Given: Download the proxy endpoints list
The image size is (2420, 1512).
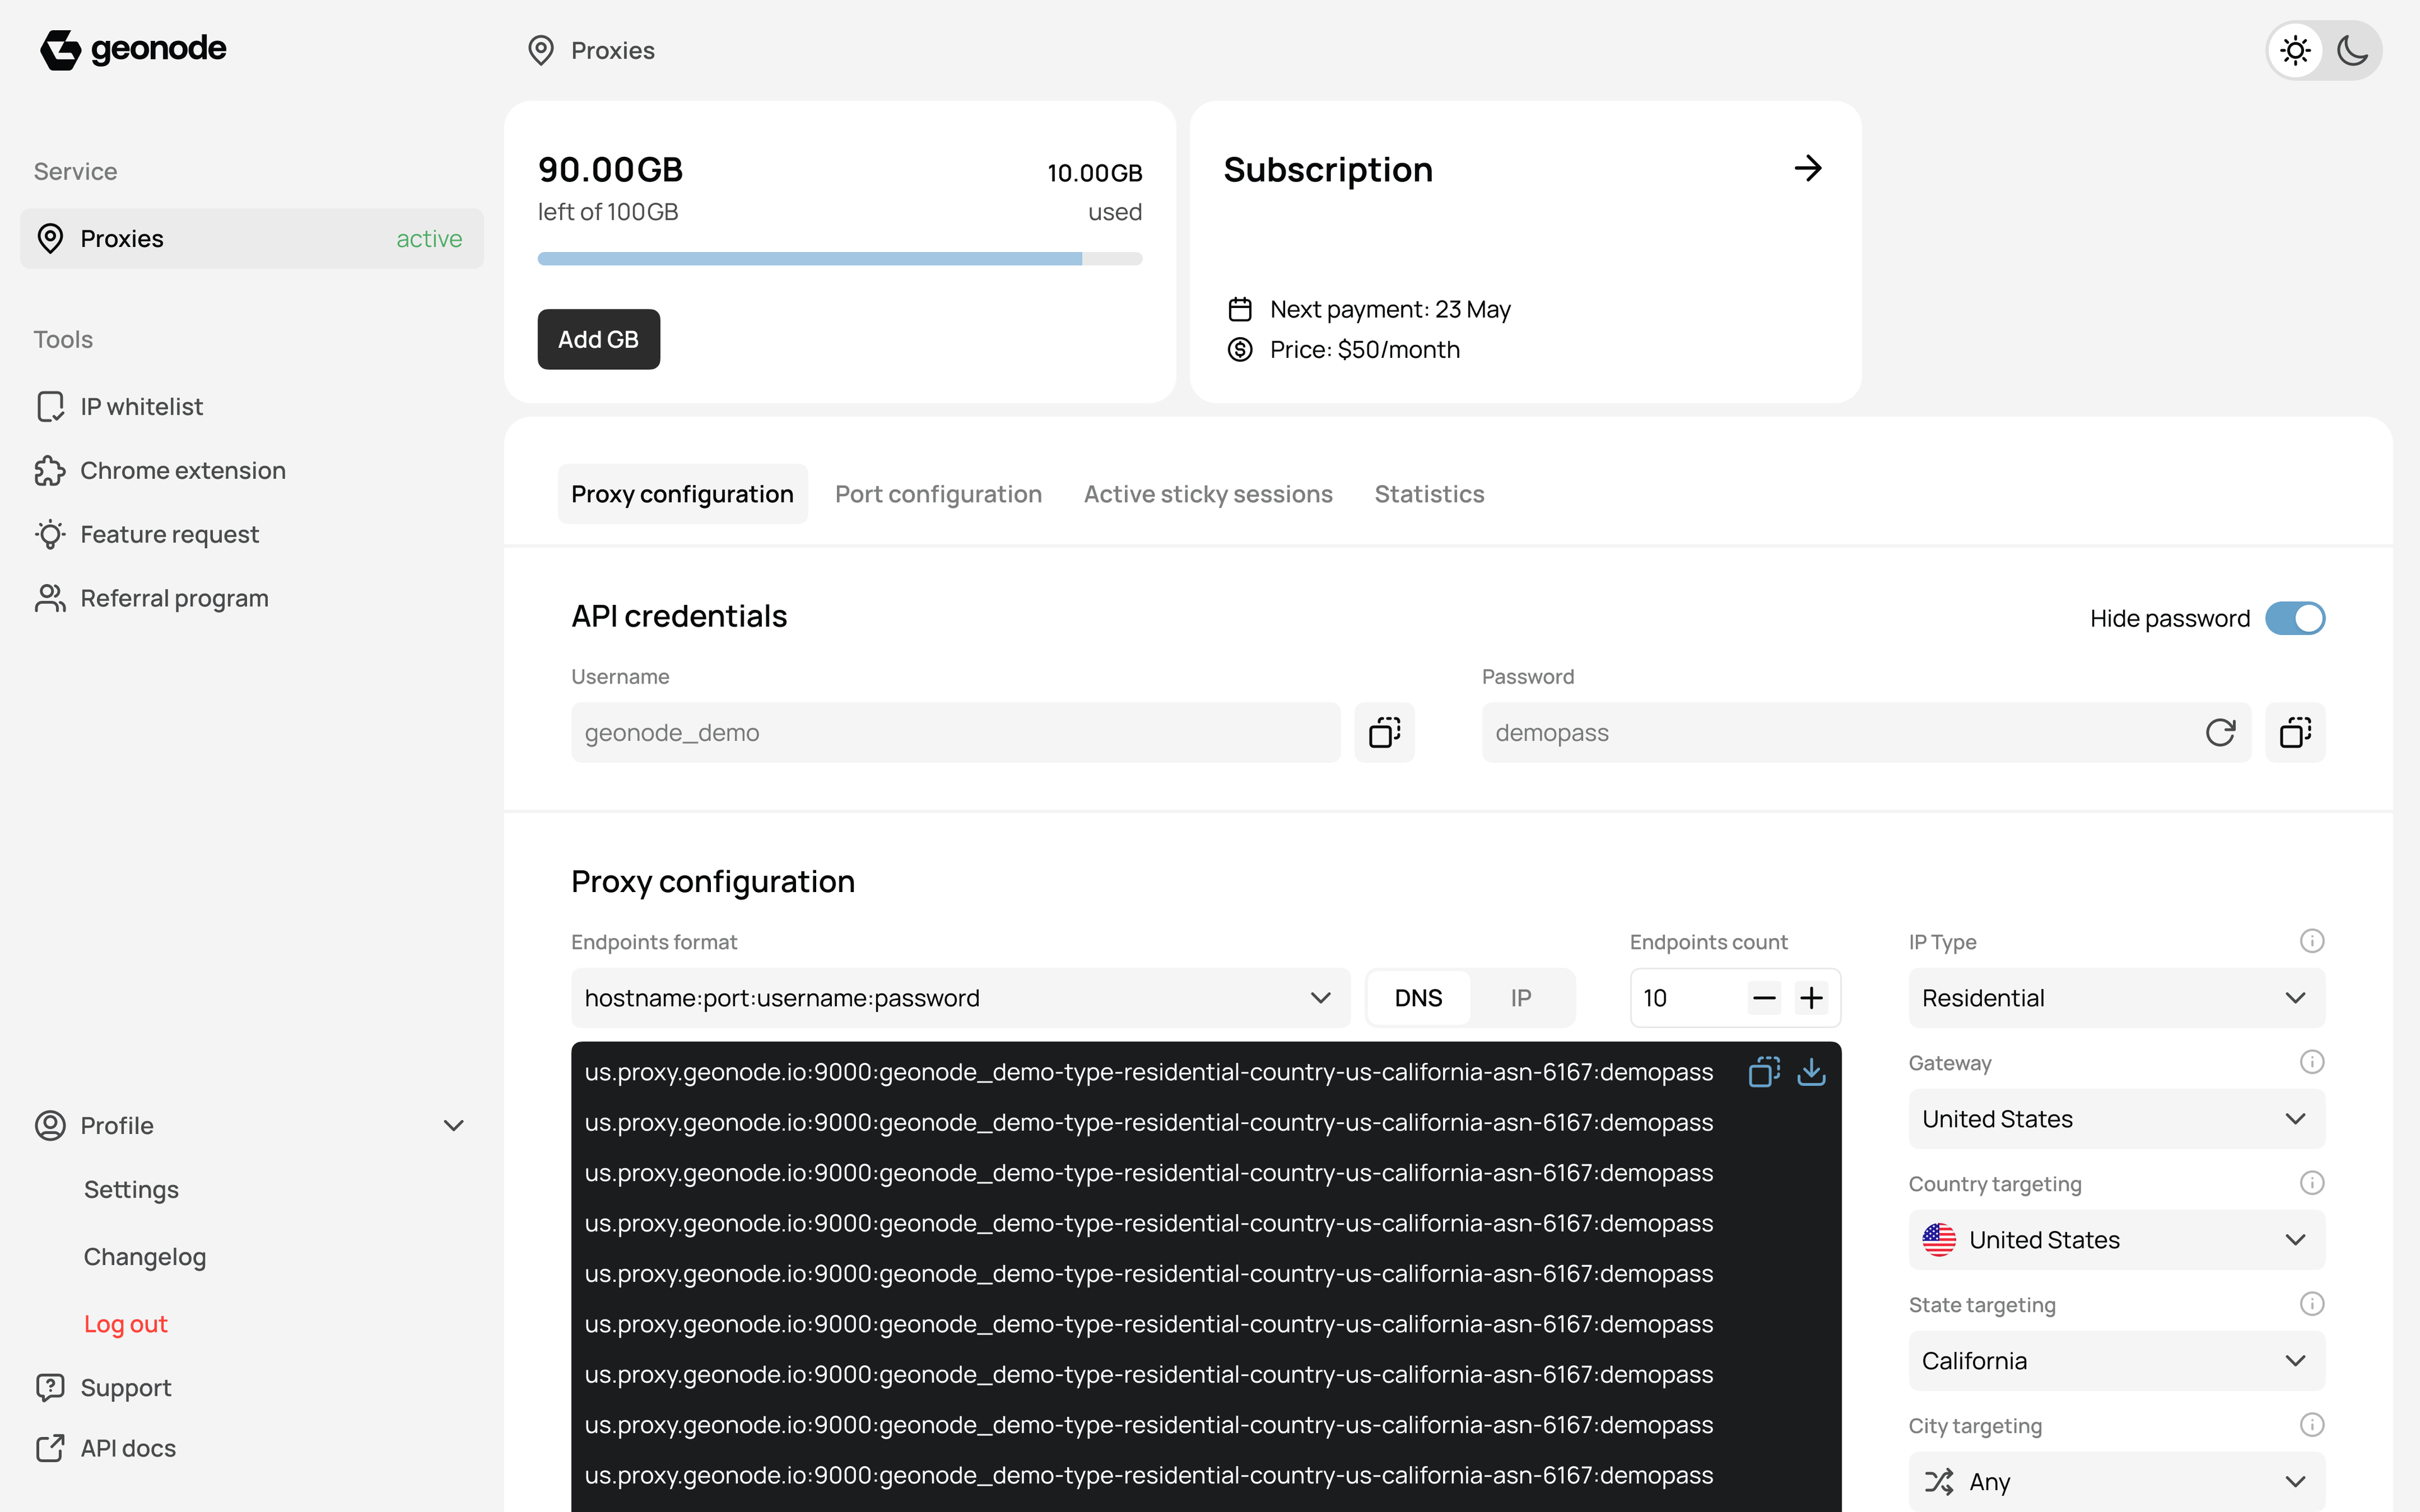Looking at the screenshot, I should [1813, 1072].
